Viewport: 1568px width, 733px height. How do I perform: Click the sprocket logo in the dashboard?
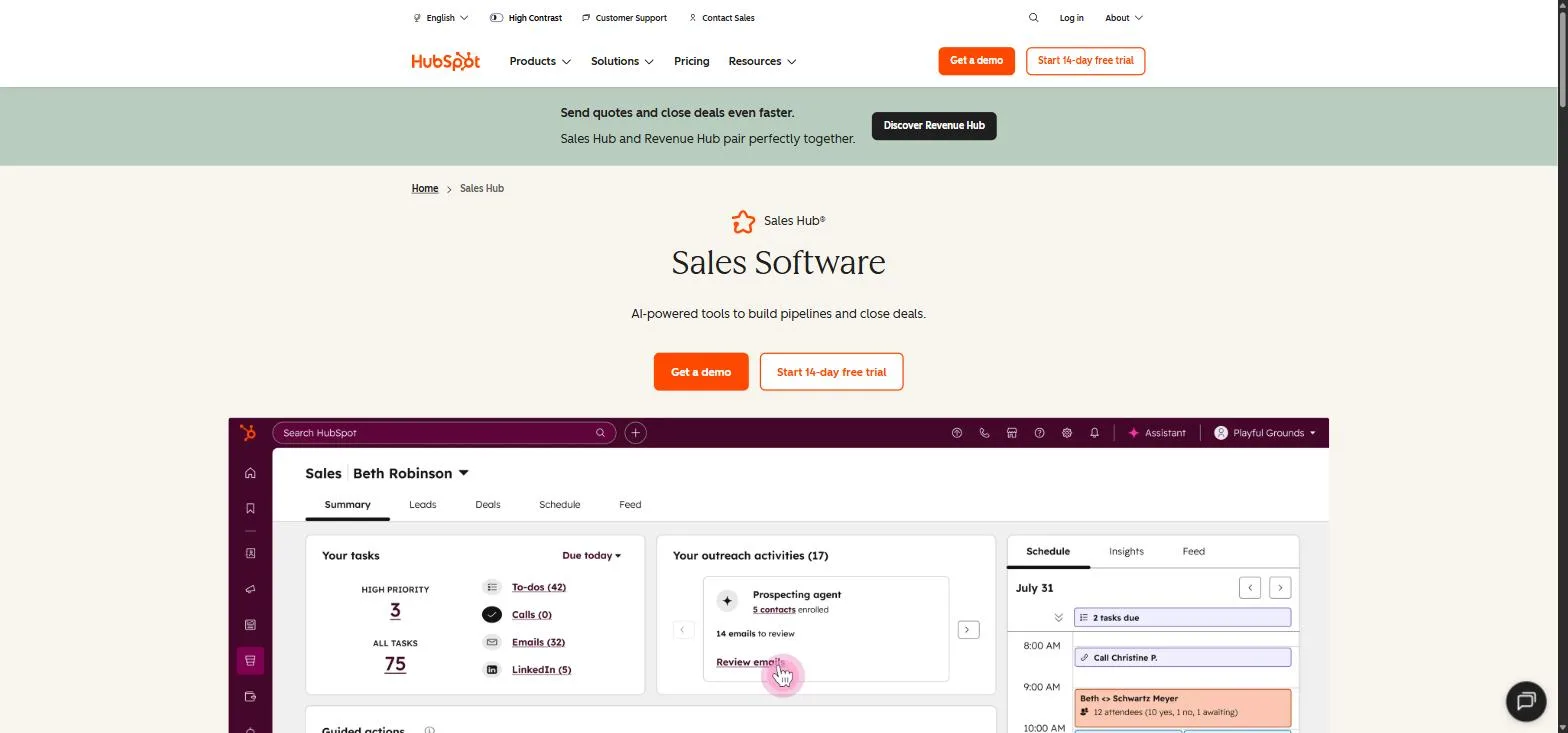coord(248,432)
